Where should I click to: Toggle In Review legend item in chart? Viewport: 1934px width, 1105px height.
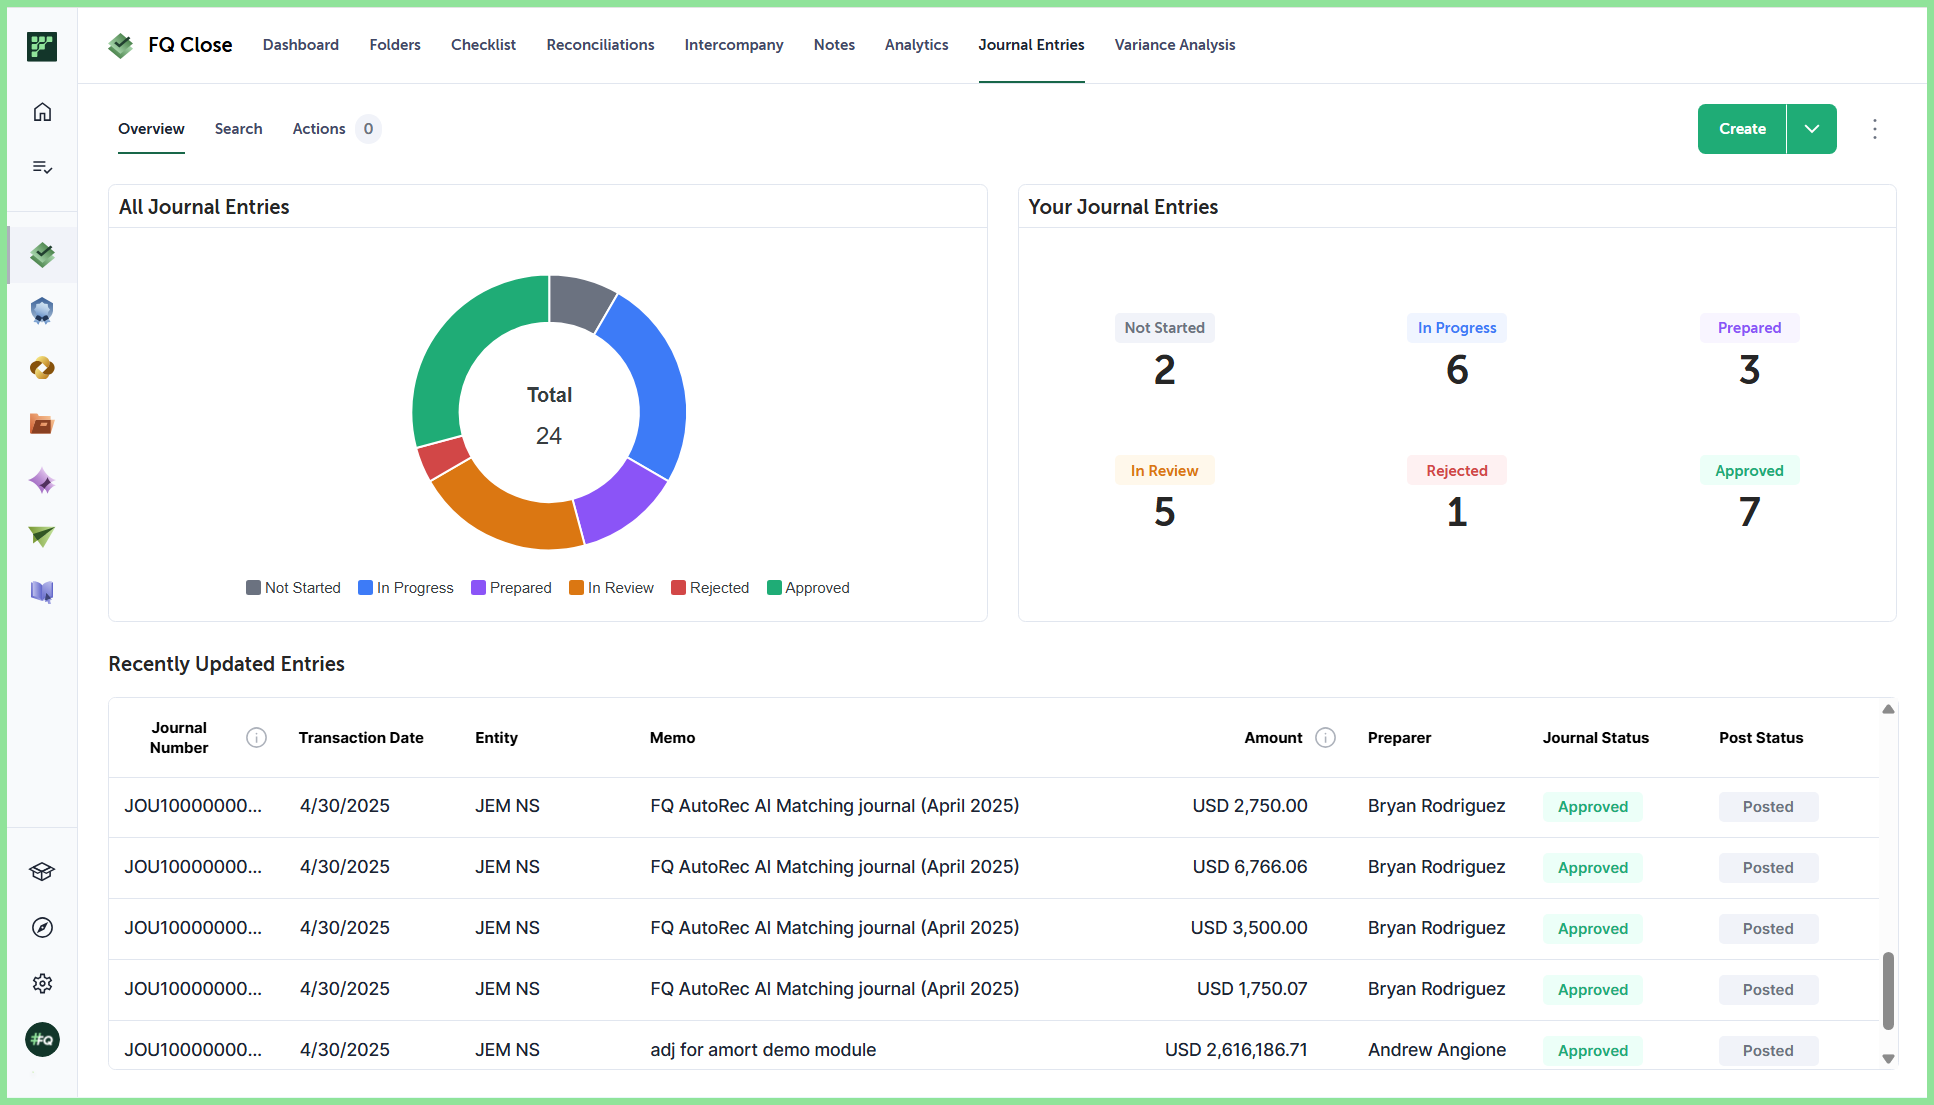point(611,588)
